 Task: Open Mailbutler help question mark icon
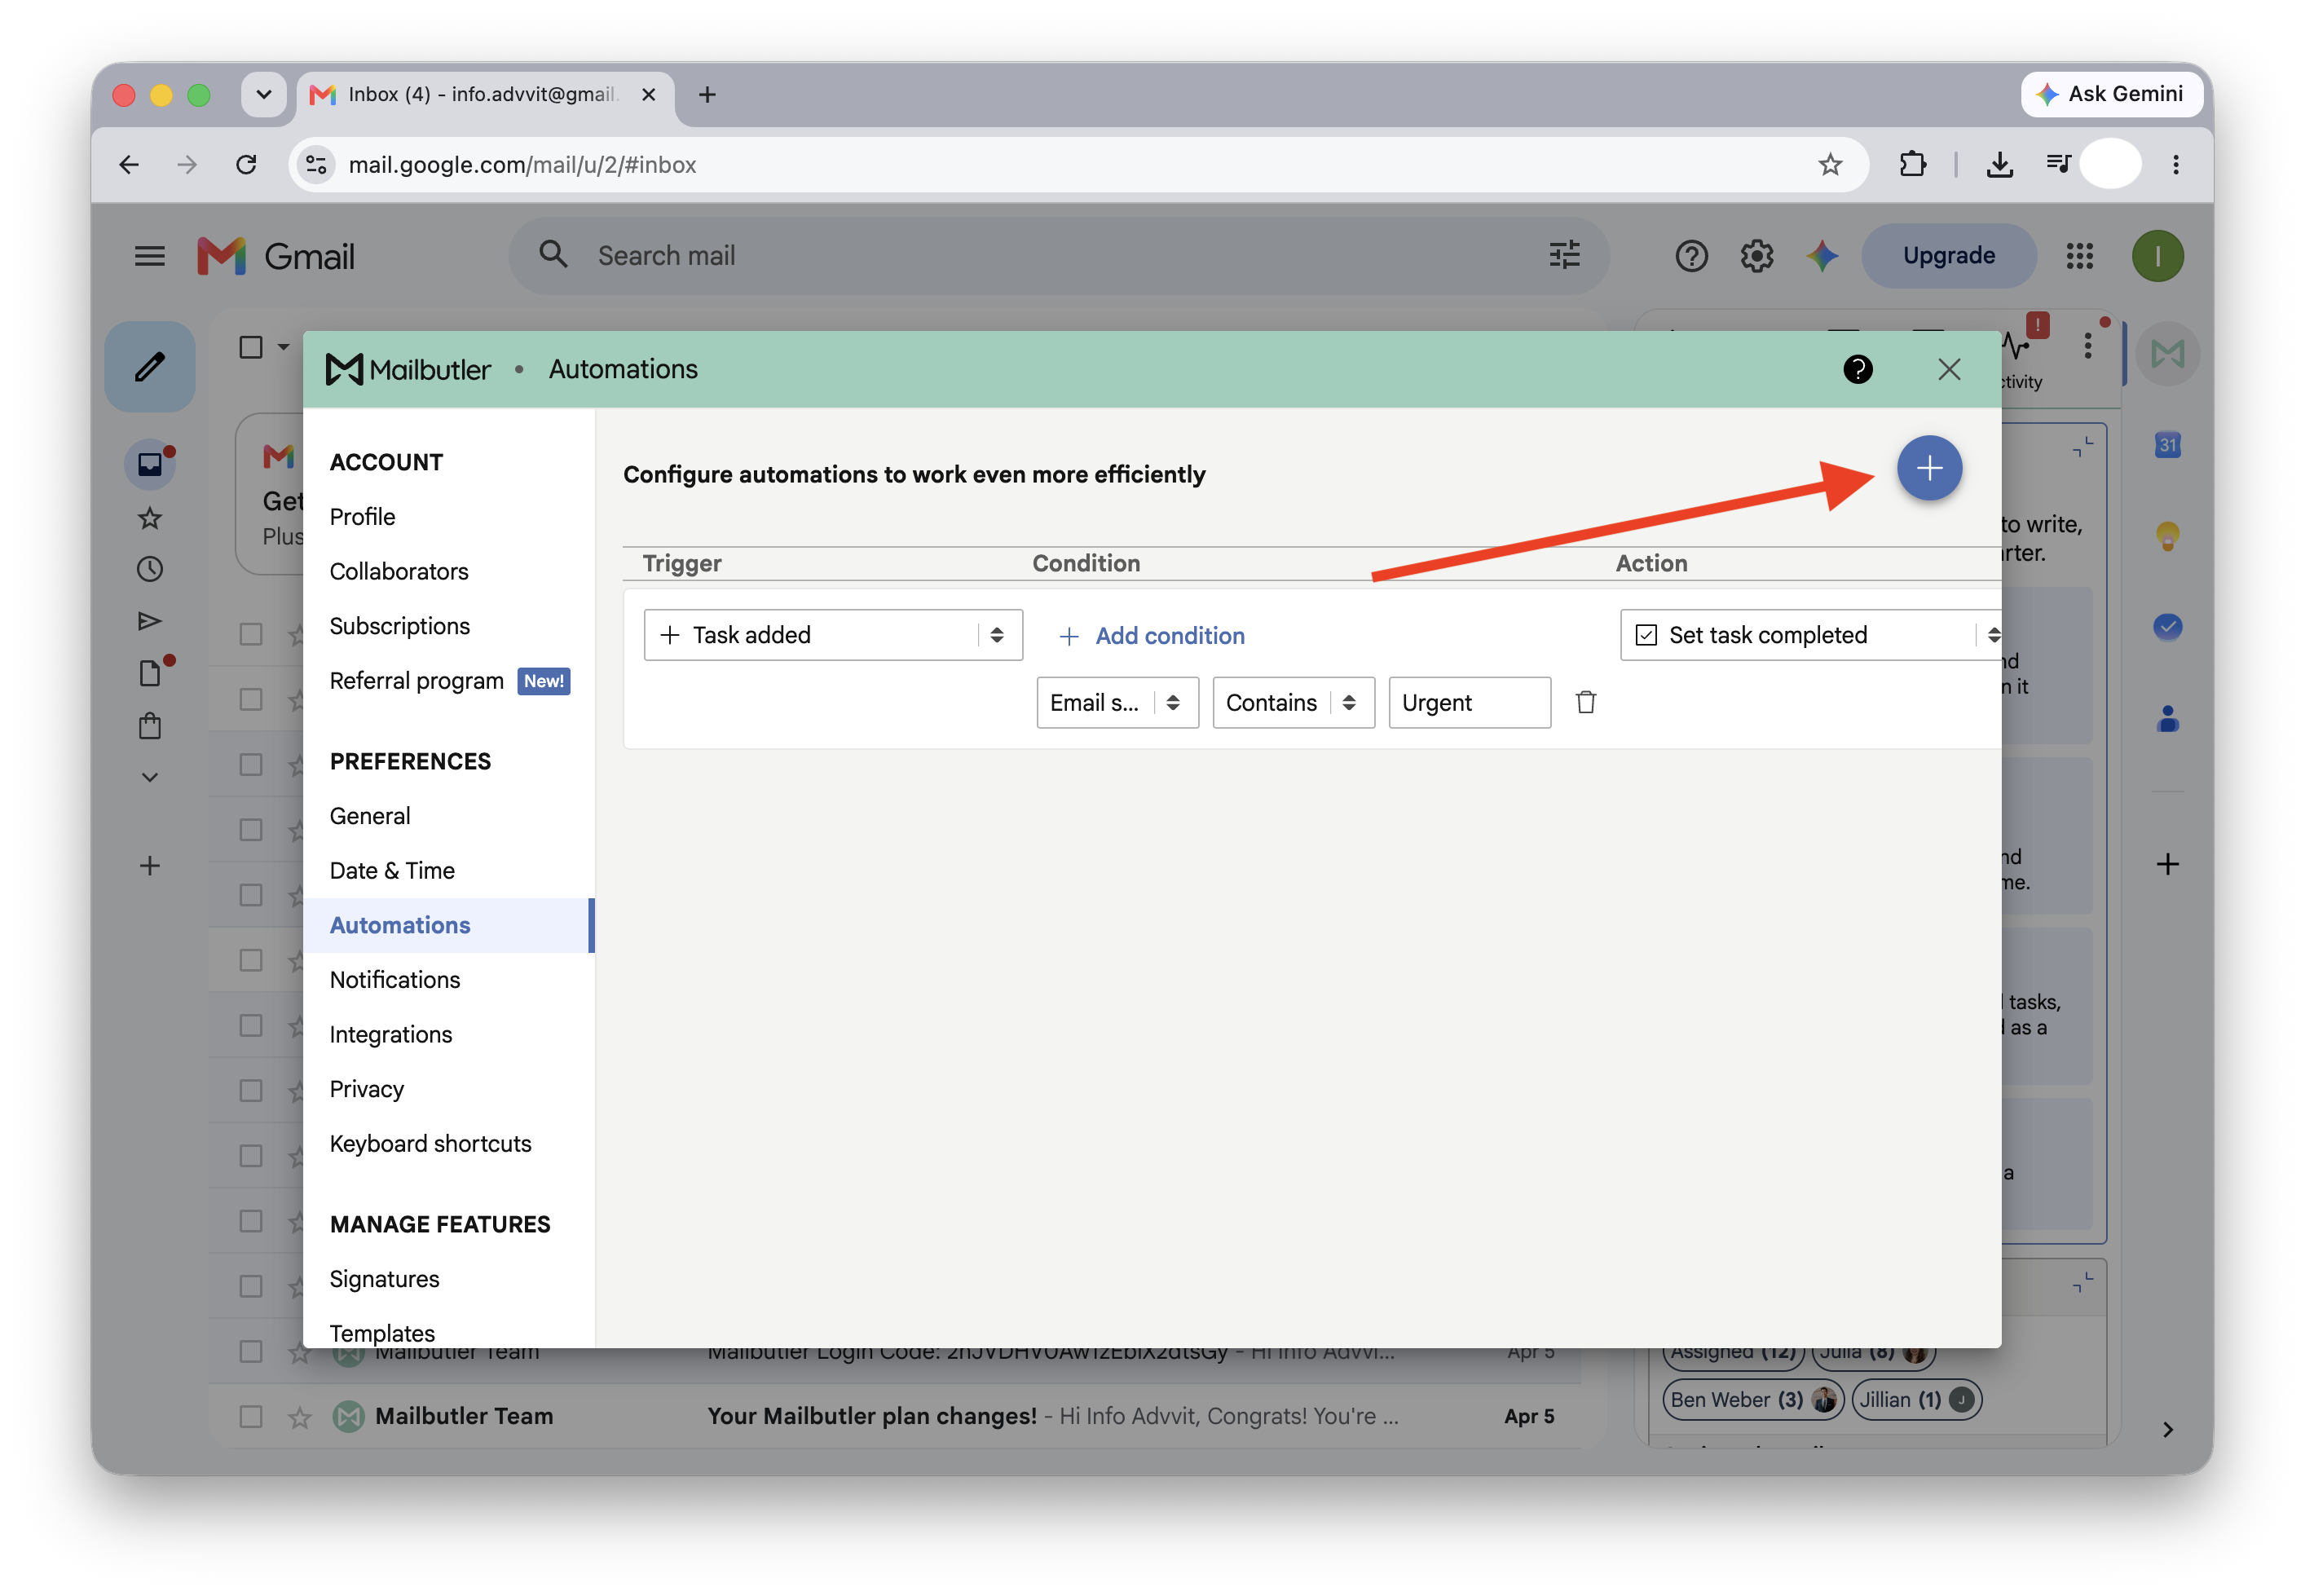pyautogui.click(x=1857, y=369)
